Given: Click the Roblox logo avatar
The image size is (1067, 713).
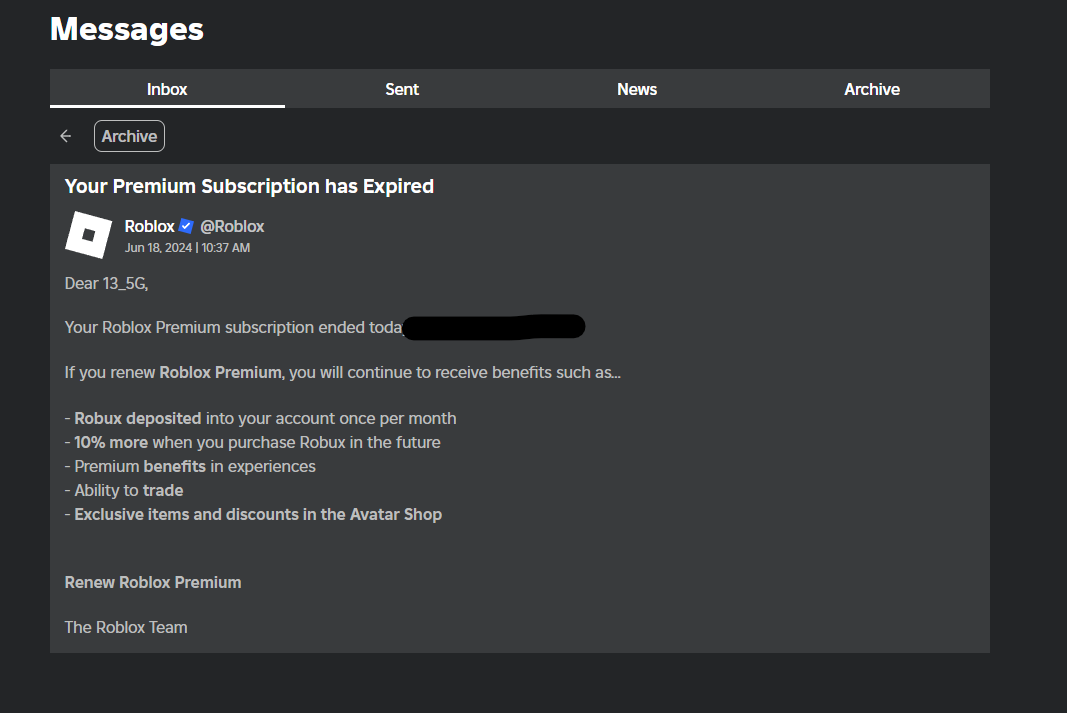Looking at the screenshot, I should (x=88, y=235).
